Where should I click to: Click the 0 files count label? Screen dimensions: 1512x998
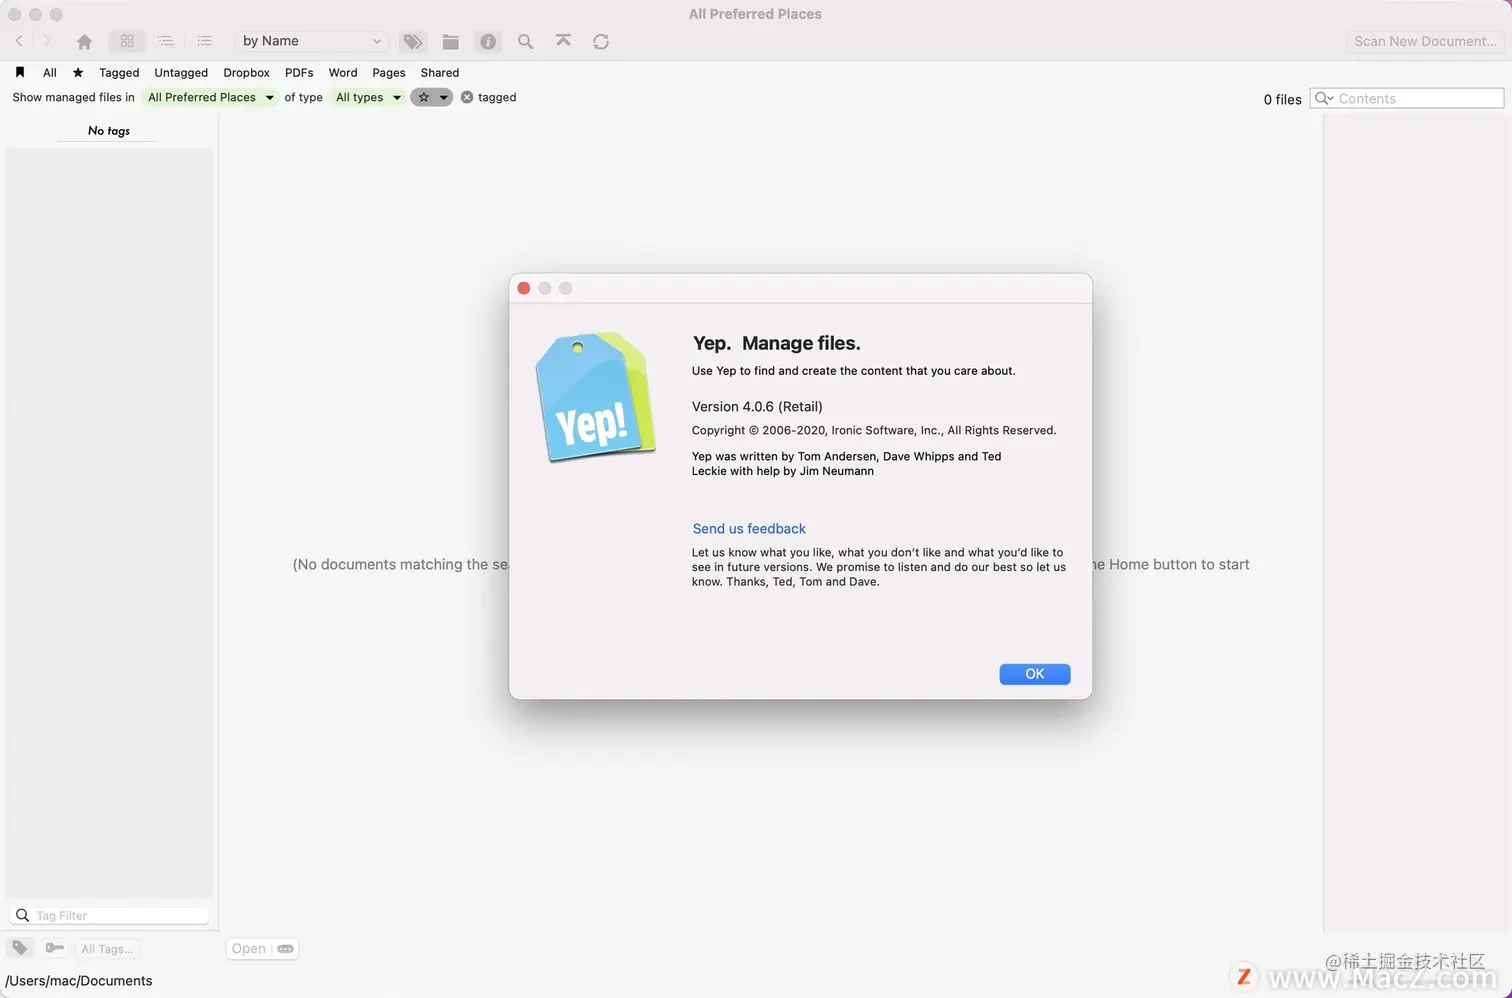tap(1282, 99)
